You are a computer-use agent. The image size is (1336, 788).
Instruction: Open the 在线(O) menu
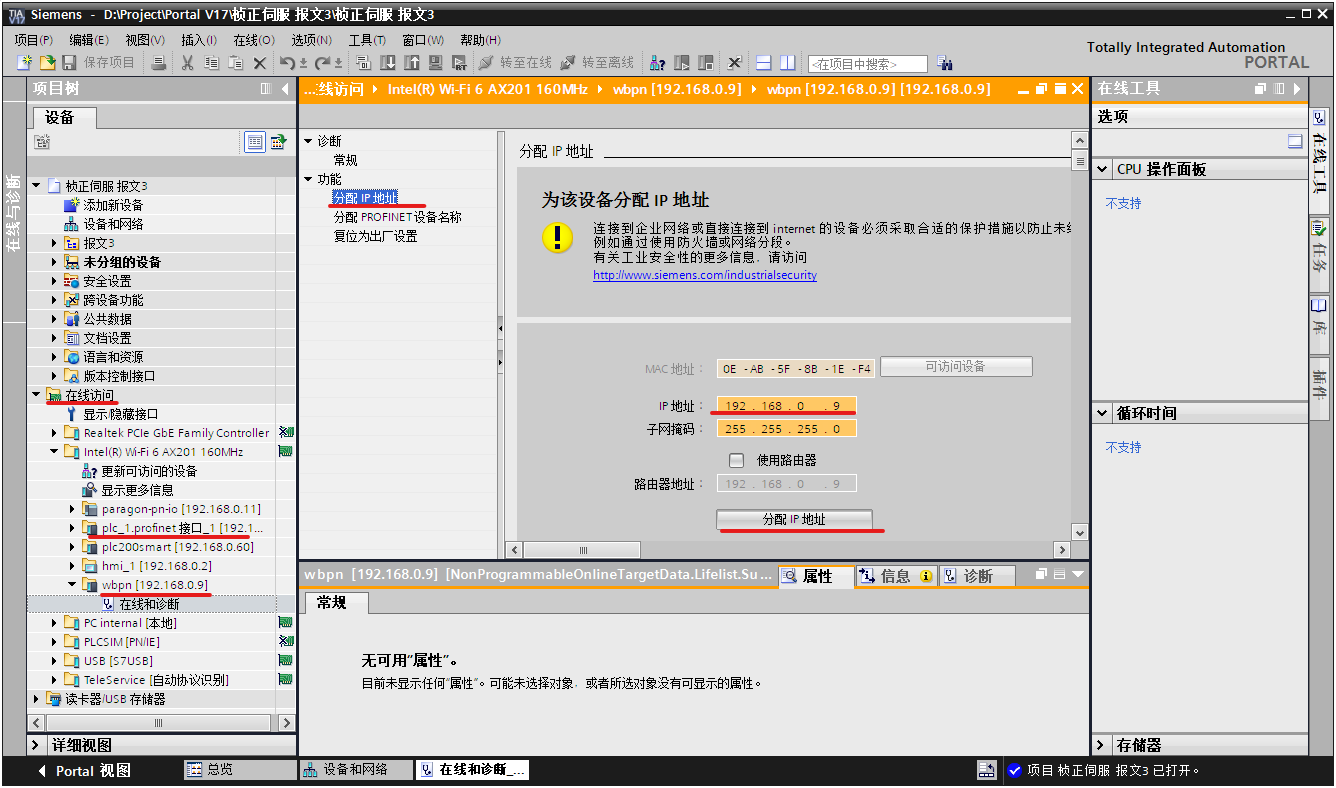(254, 40)
